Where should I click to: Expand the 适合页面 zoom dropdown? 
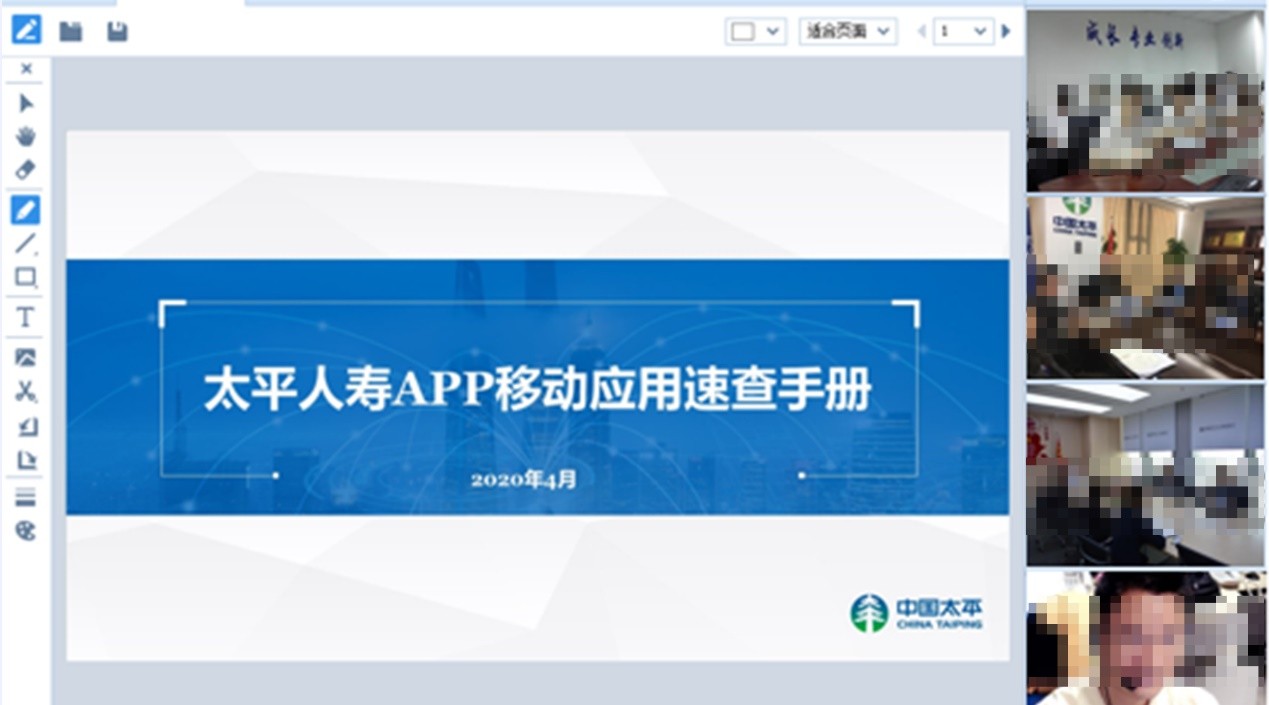847,32
